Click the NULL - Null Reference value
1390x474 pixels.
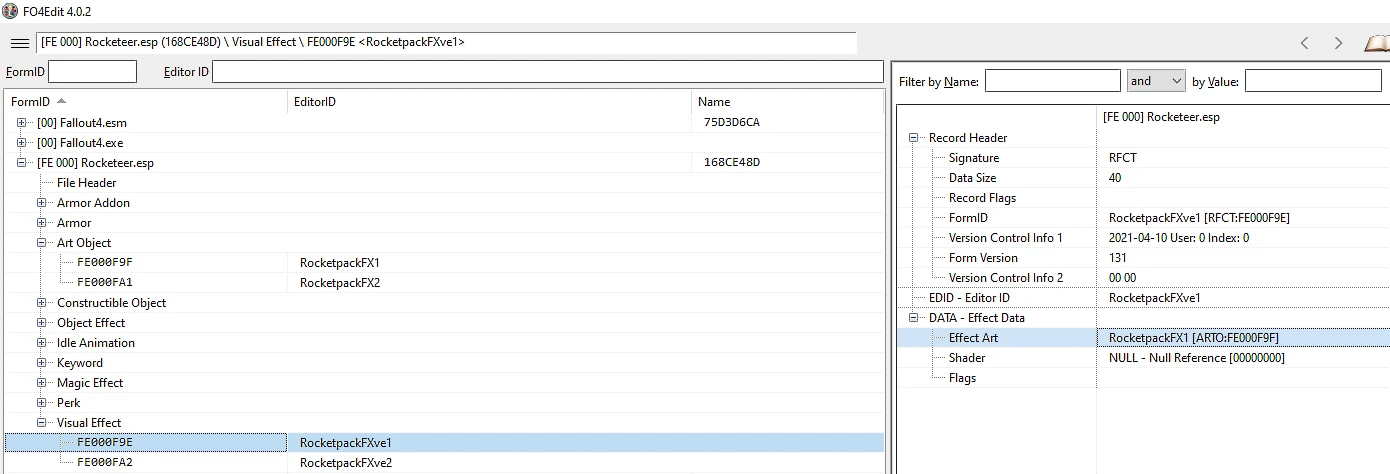(x=1197, y=358)
